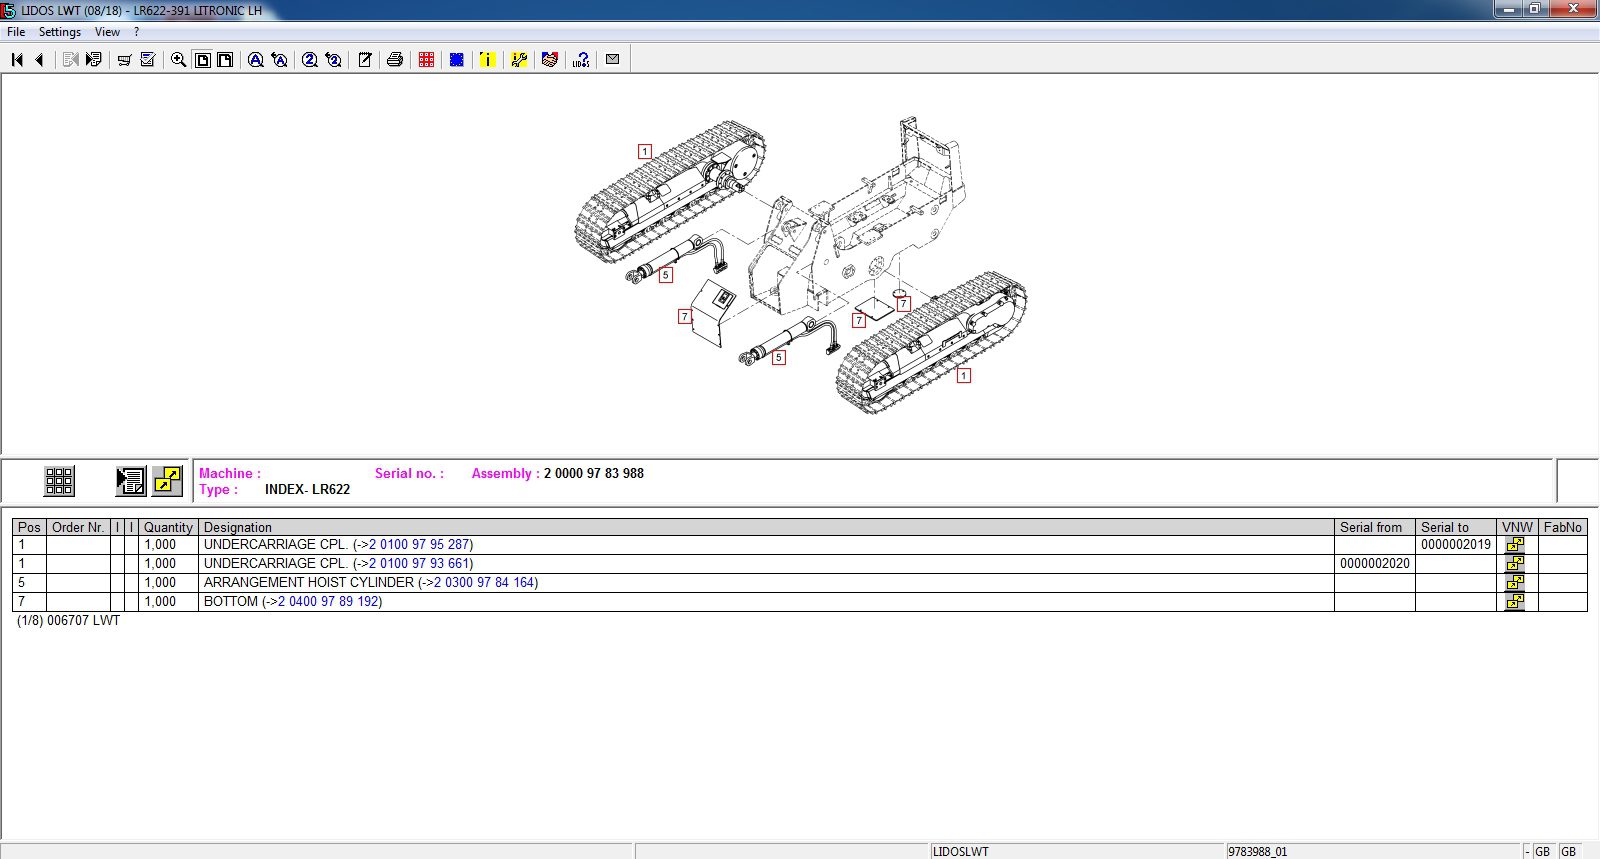Open the View menu
Screen dimensions: 1600x859
pyautogui.click(x=107, y=32)
